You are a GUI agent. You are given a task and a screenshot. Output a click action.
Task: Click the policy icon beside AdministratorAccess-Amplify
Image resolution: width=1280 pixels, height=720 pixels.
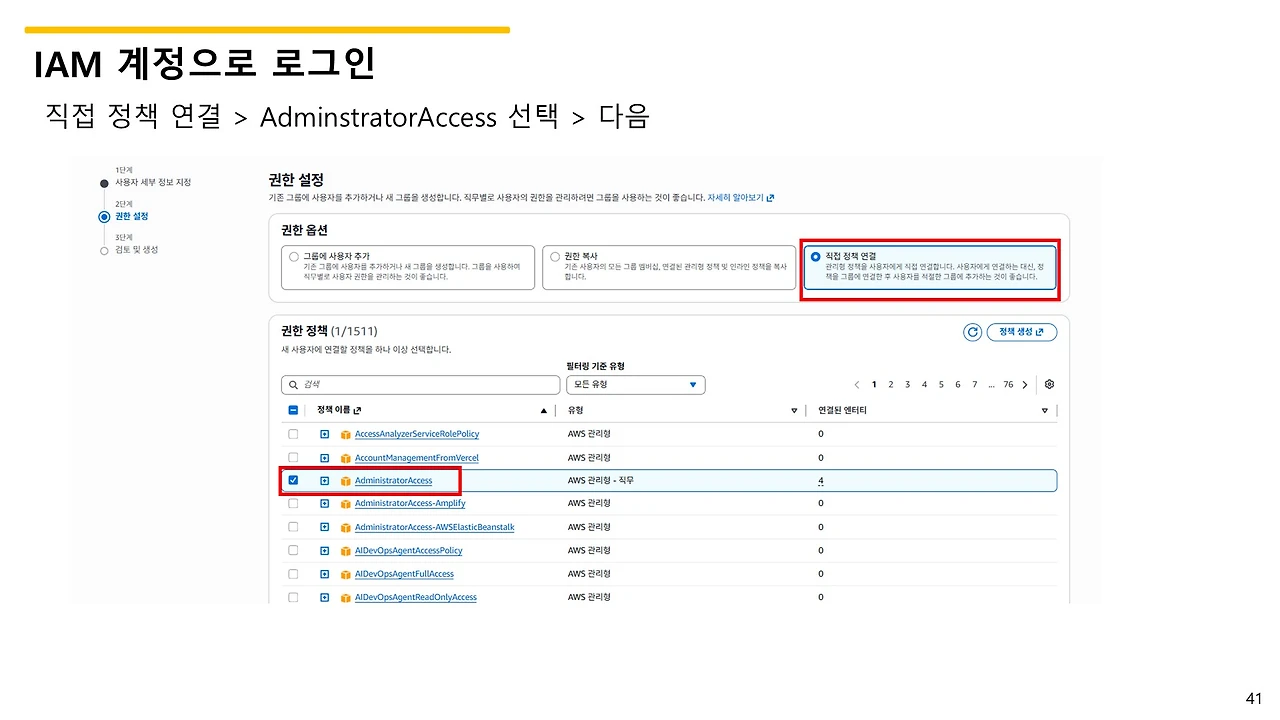[x=346, y=503]
